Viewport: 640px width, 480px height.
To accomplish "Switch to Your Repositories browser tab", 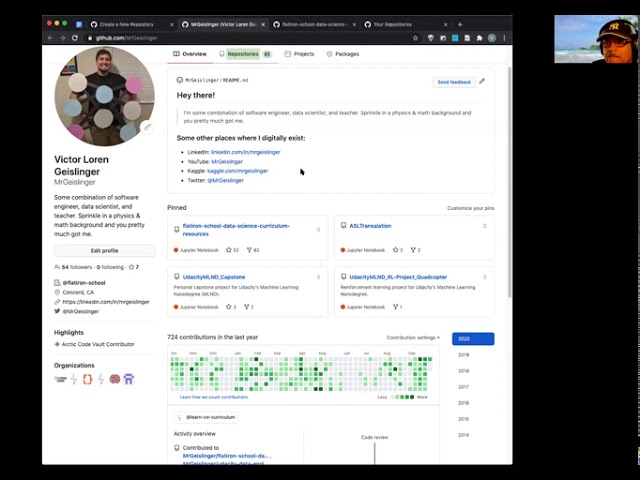I will pyautogui.click(x=392, y=24).
